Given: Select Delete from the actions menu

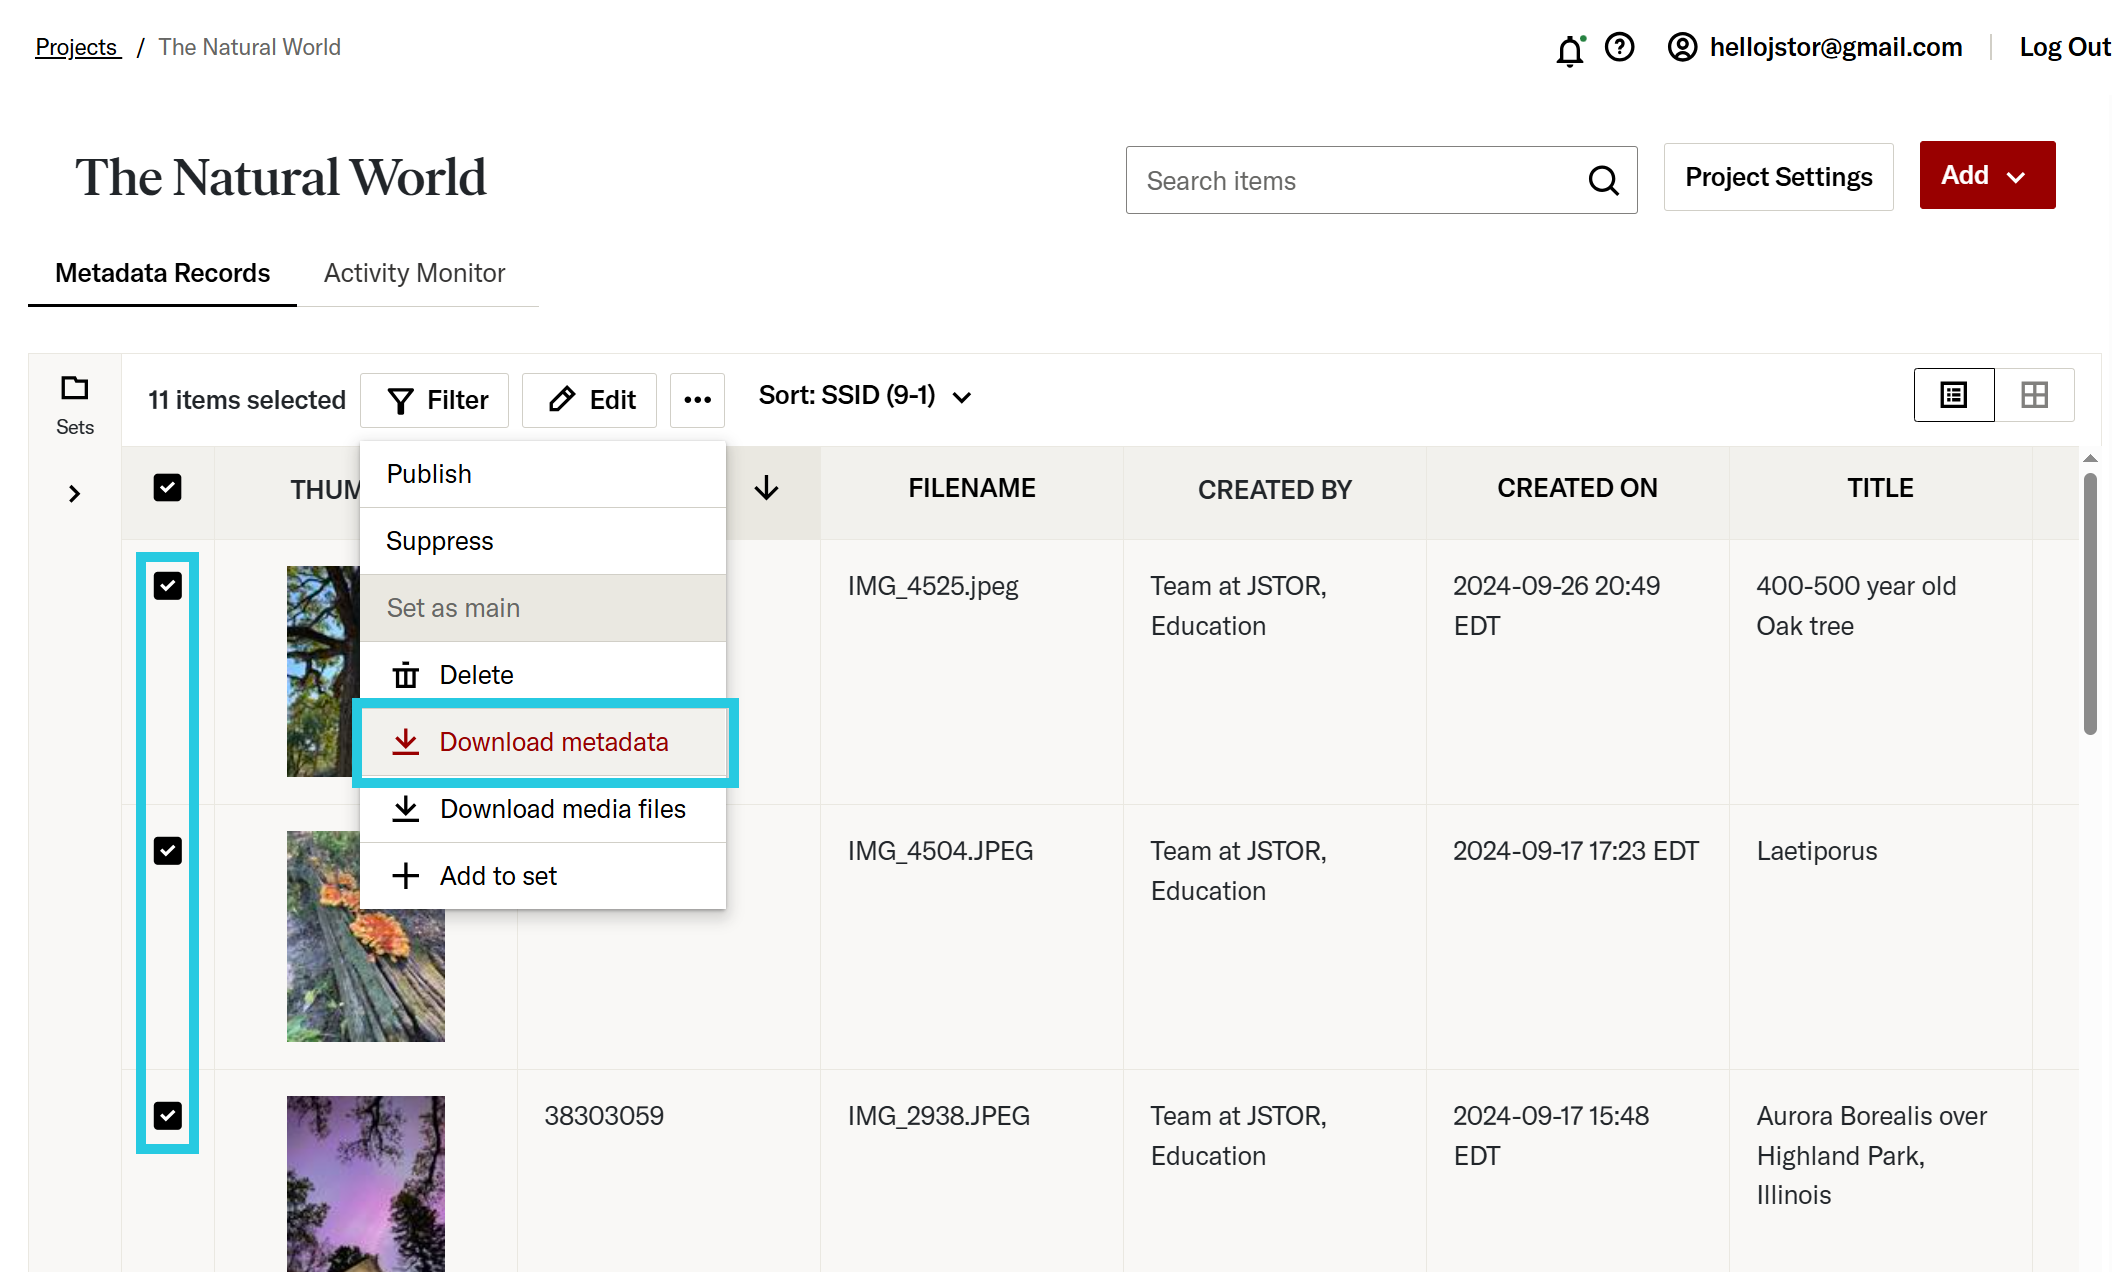Looking at the screenshot, I should point(543,675).
